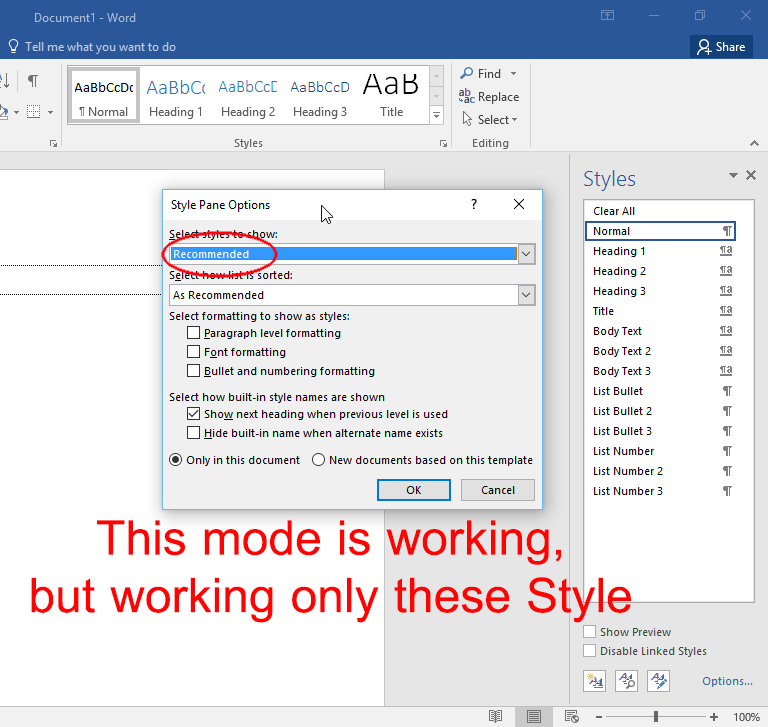
Task: Switch to Web Layout view icon
Action: pyautogui.click(x=572, y=716)
